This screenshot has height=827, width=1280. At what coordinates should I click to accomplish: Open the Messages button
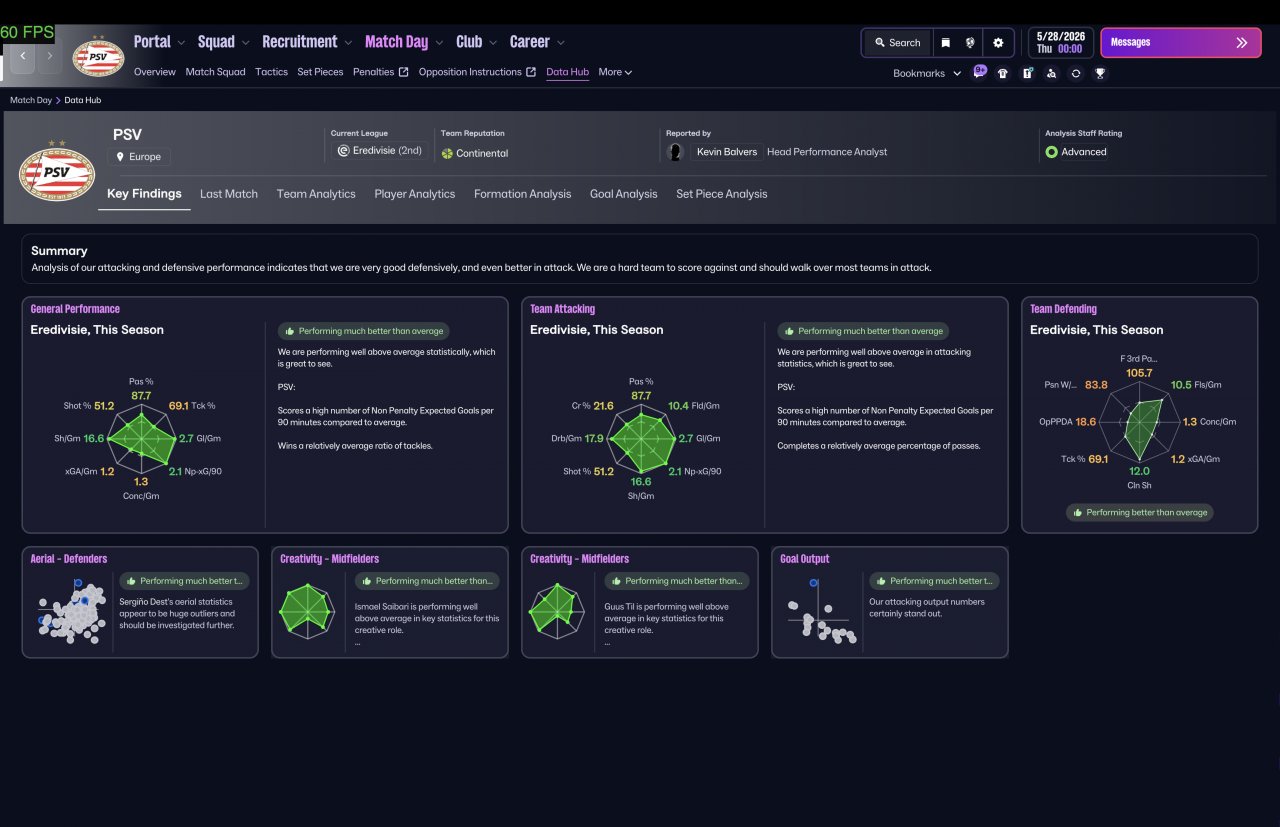point(1181,43)
